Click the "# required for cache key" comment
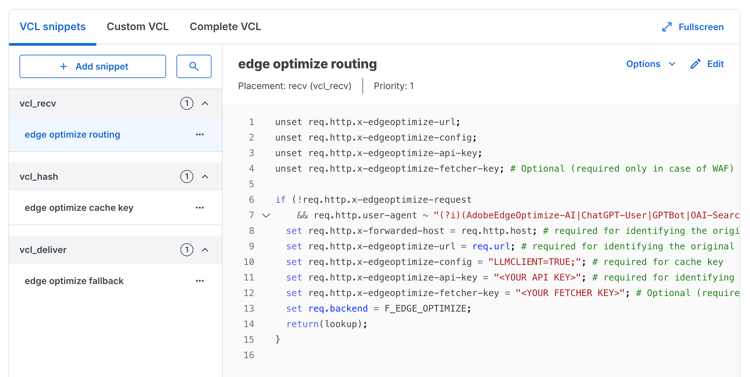Viewport: 750px width, 377px height. tap(658, 262)
